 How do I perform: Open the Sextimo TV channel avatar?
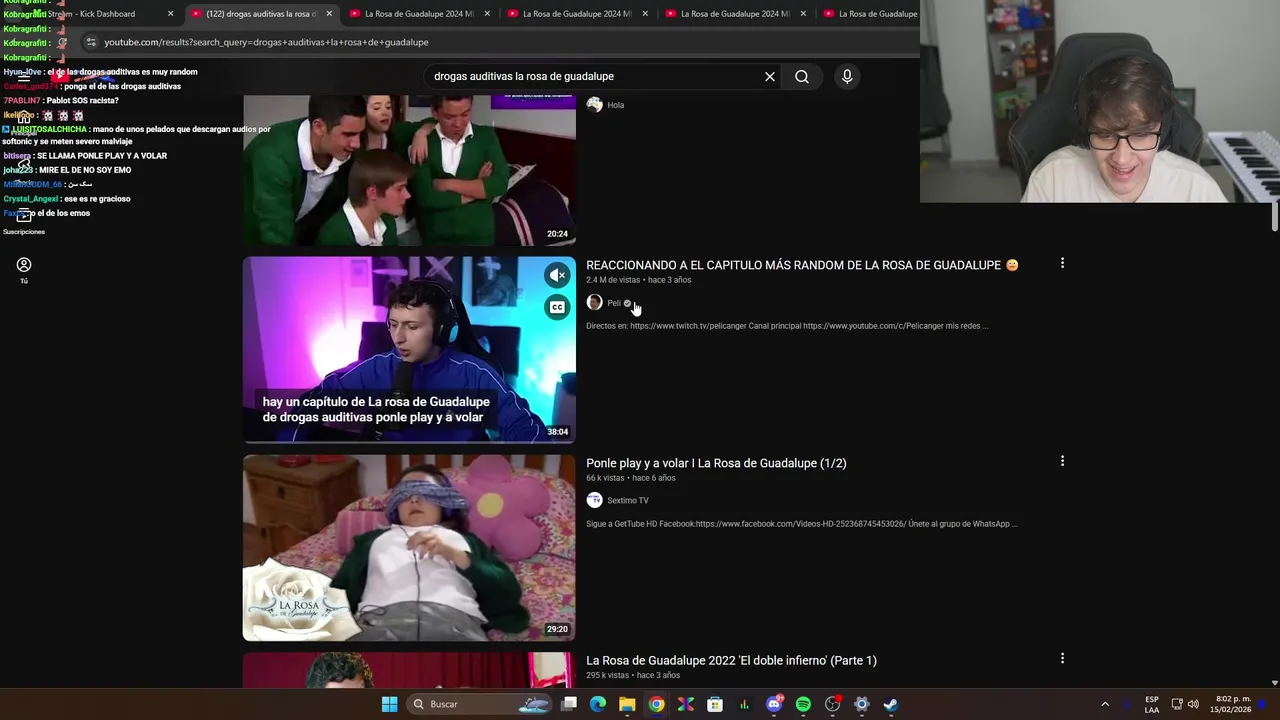594,500
